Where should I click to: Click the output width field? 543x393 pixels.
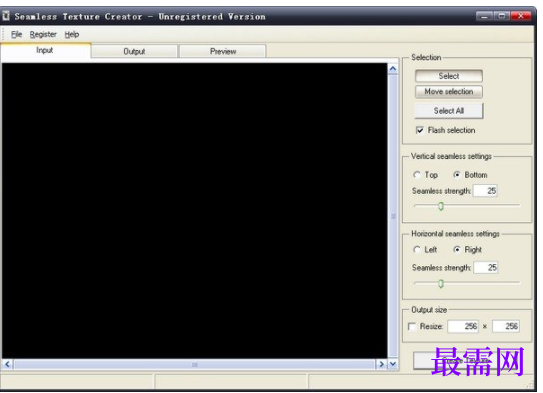pos(463,327)
